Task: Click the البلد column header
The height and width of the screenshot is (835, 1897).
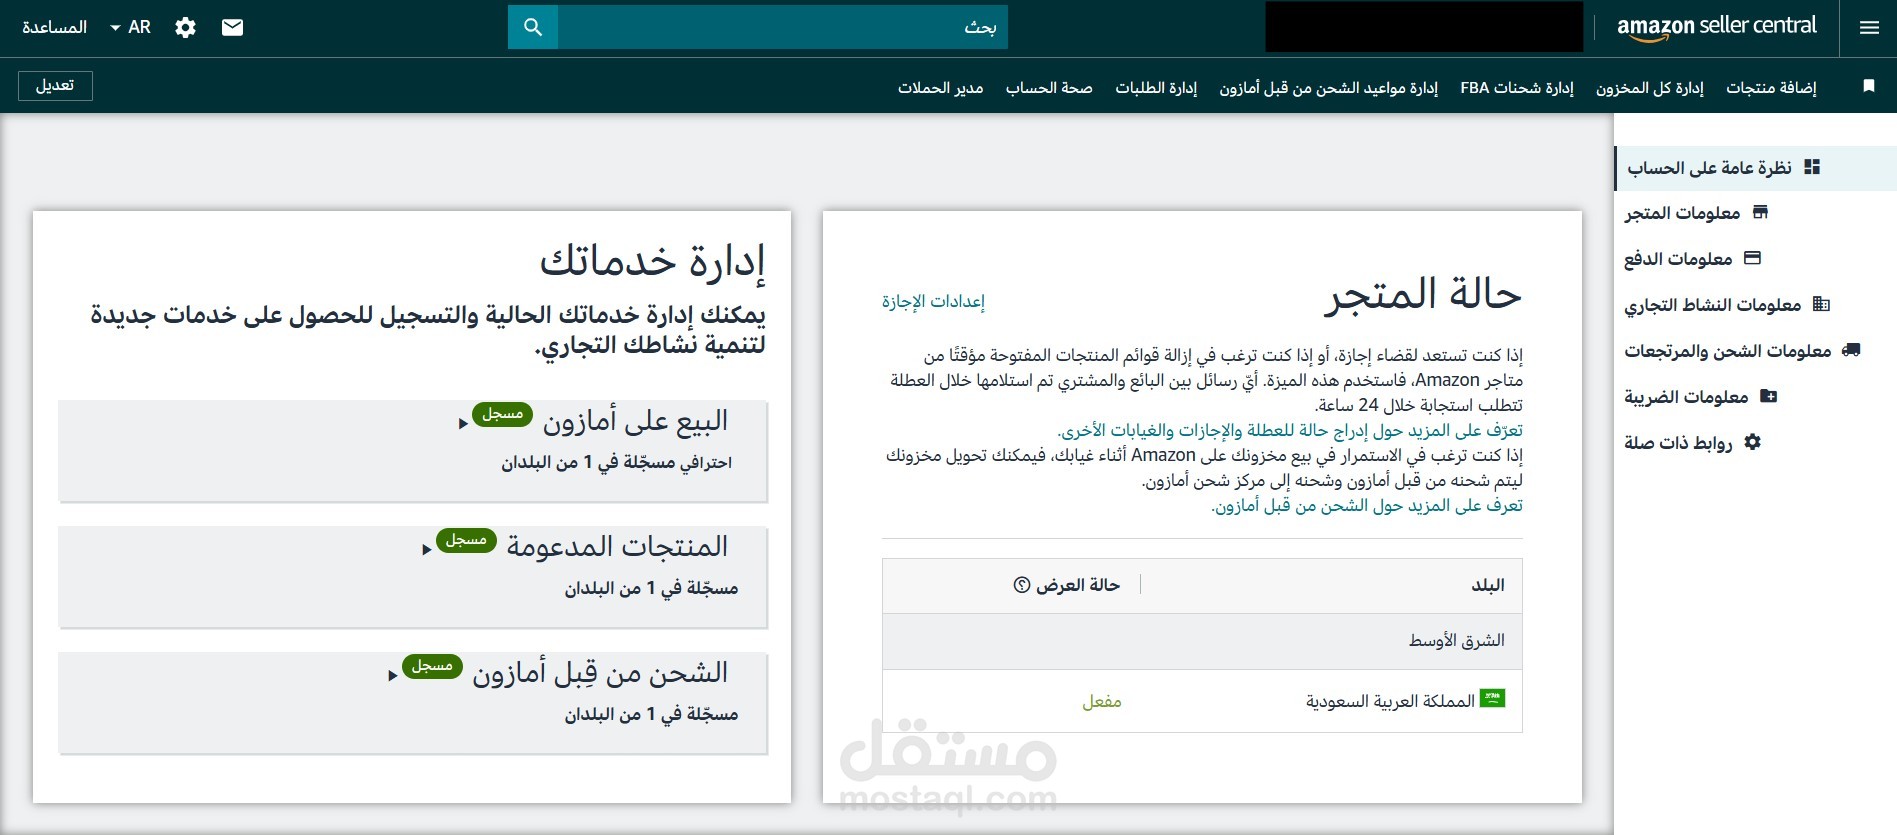Action: [x=1488, y=585]
